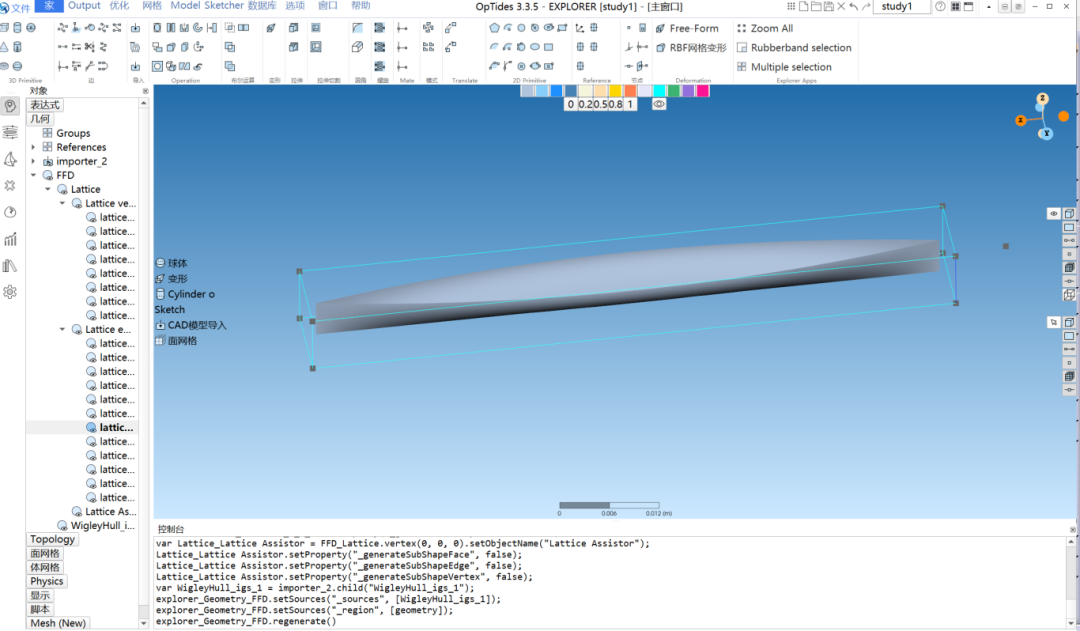Click the study1 name field
The width and height of the screenshot is (1080, 631).
click(x=902, y=6)
